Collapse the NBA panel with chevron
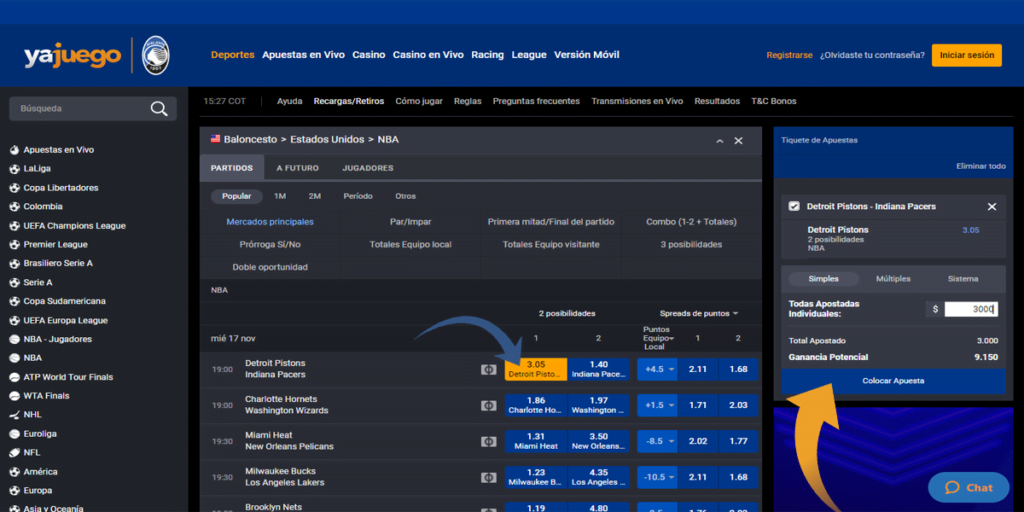This screenshot has height=512, width=1024. [719, 141]
